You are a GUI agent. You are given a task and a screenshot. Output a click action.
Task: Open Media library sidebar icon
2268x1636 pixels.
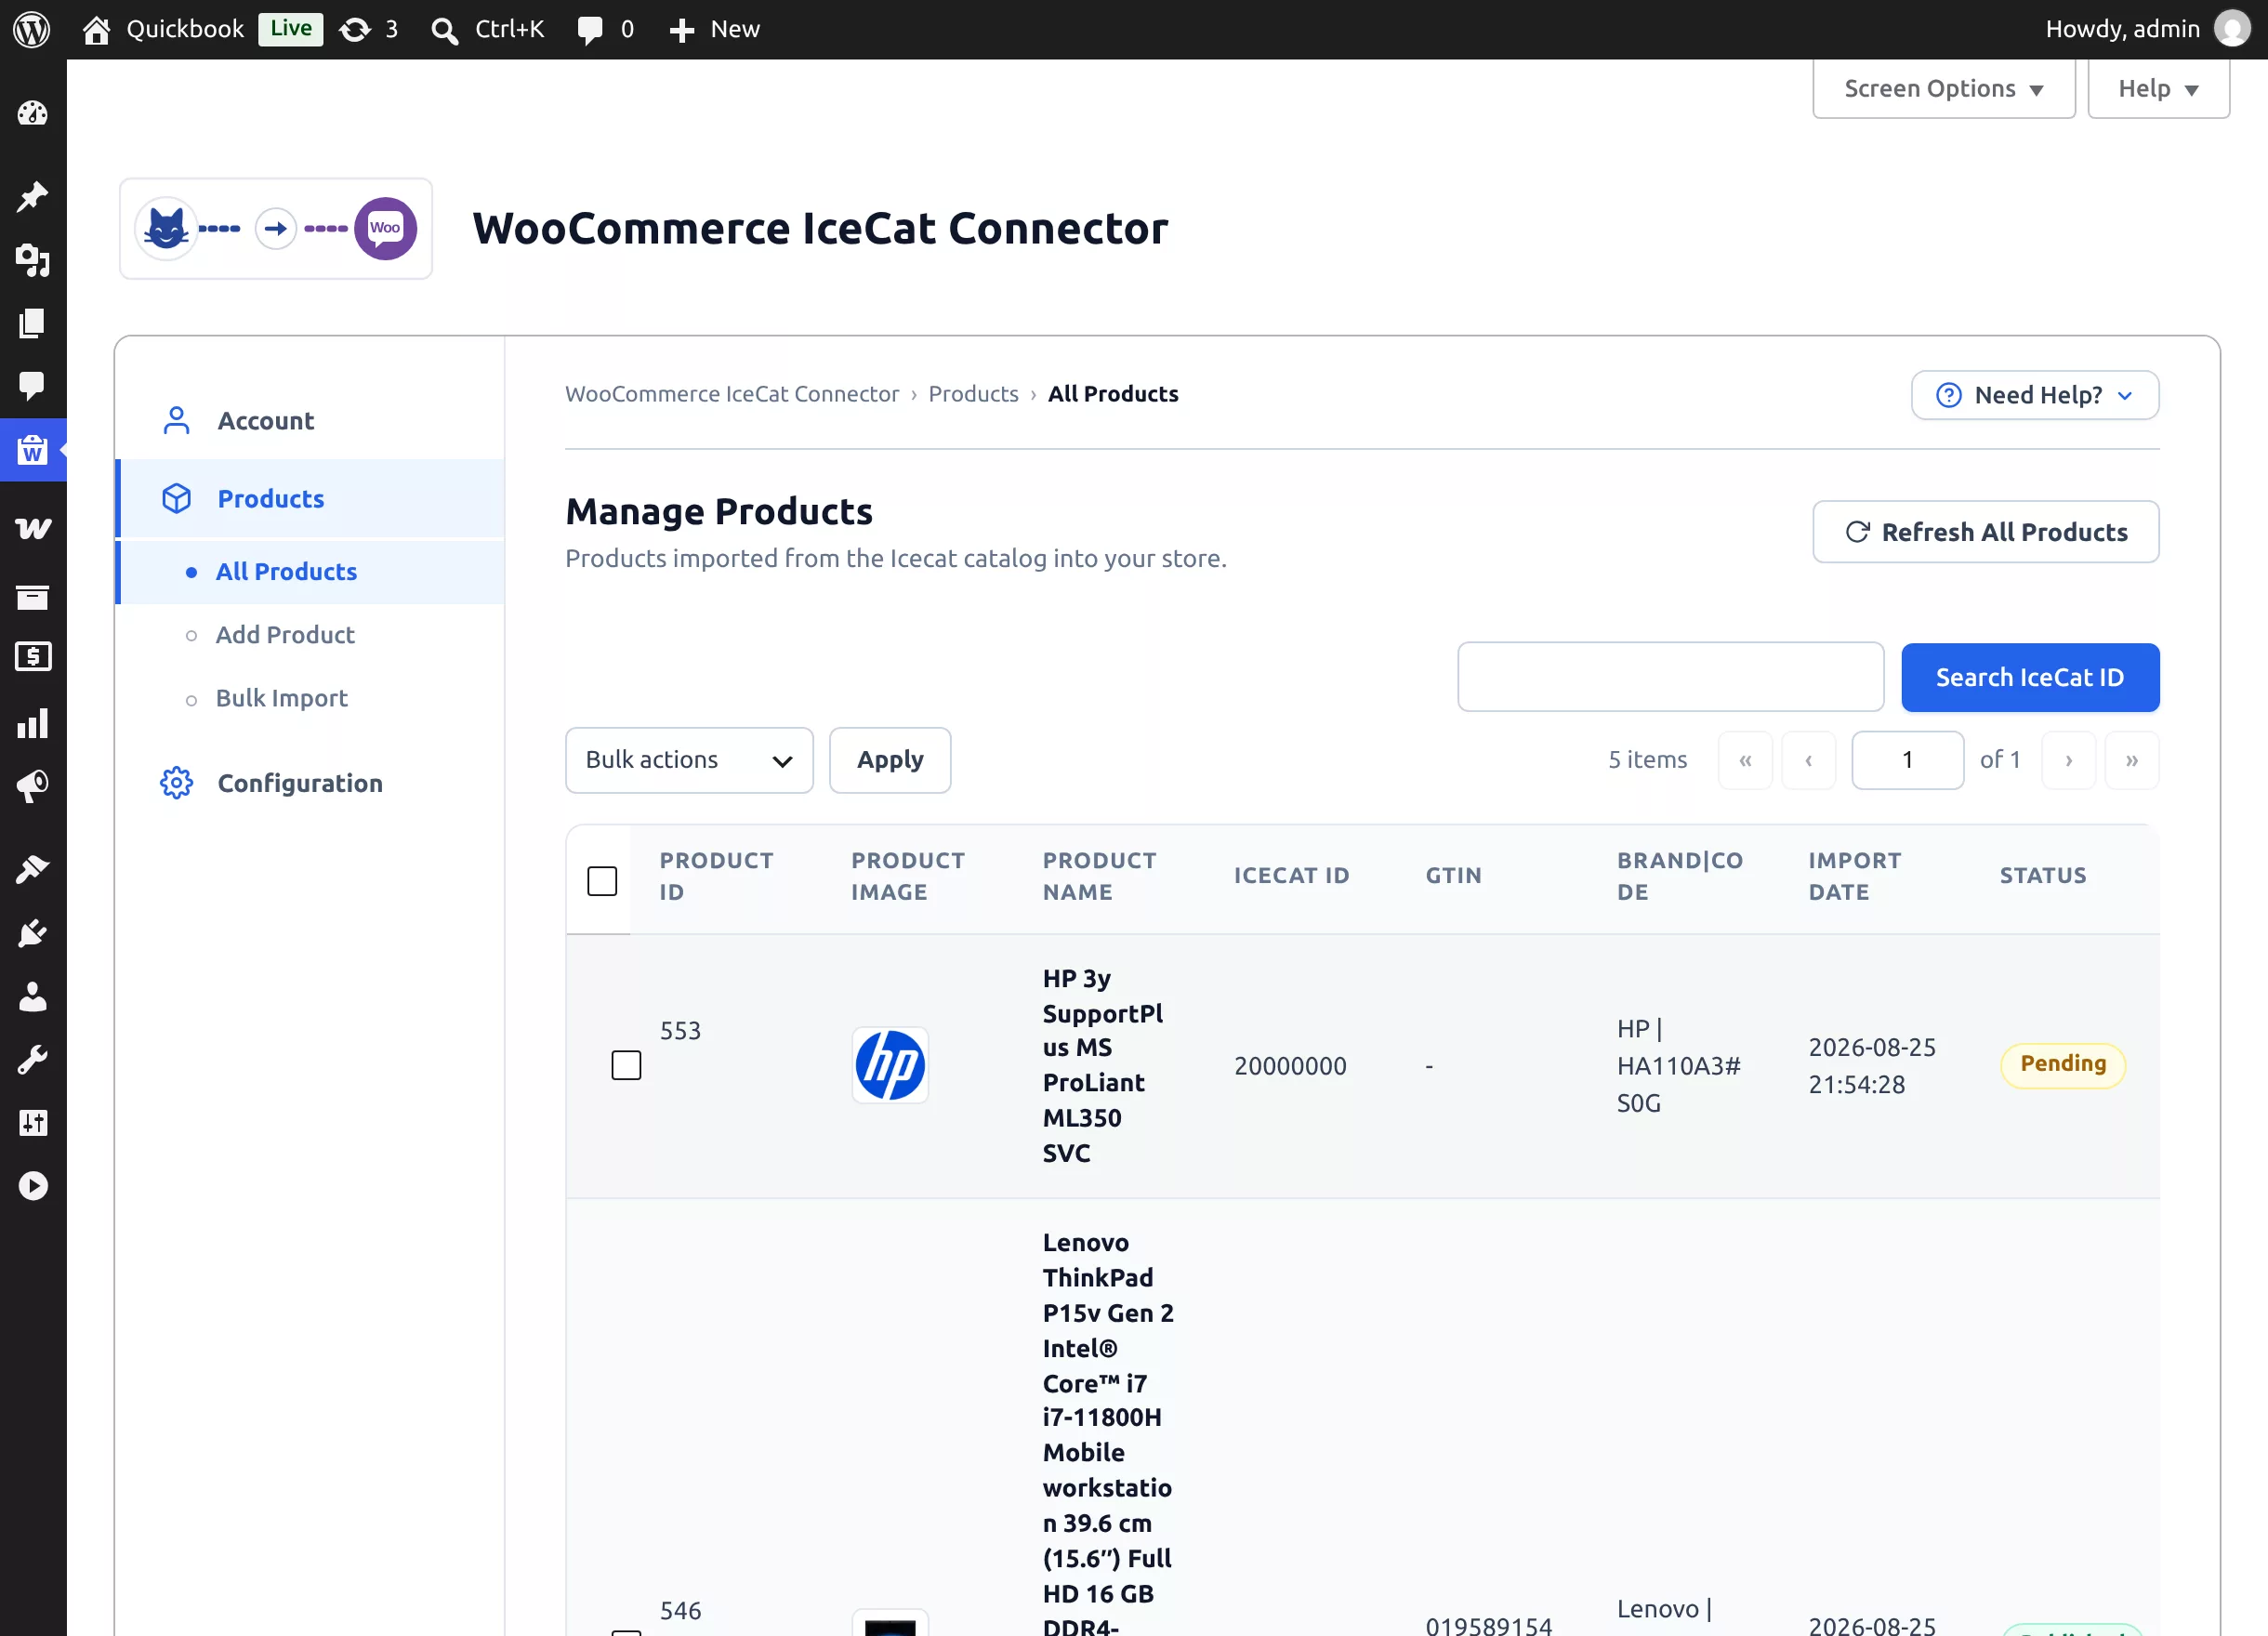pos(32,260)
